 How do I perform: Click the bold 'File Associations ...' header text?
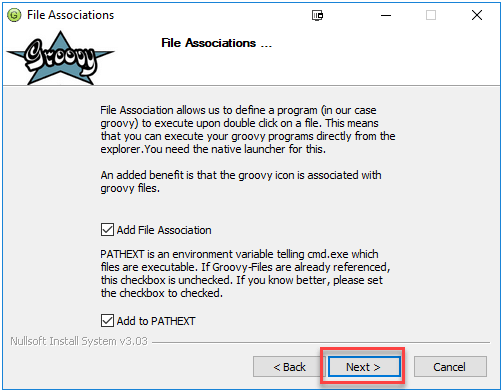[x=217, y=43]
